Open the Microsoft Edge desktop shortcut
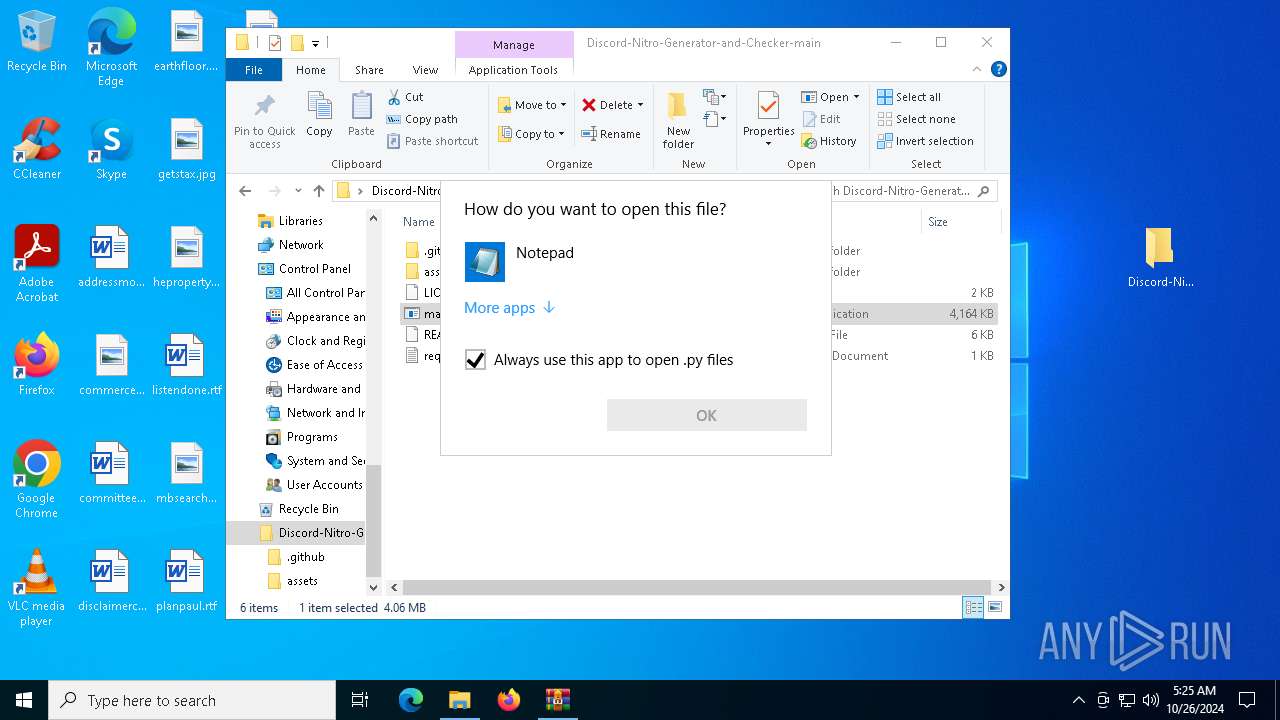Viewport: 1280px width, 720px height. coord(111,48)
